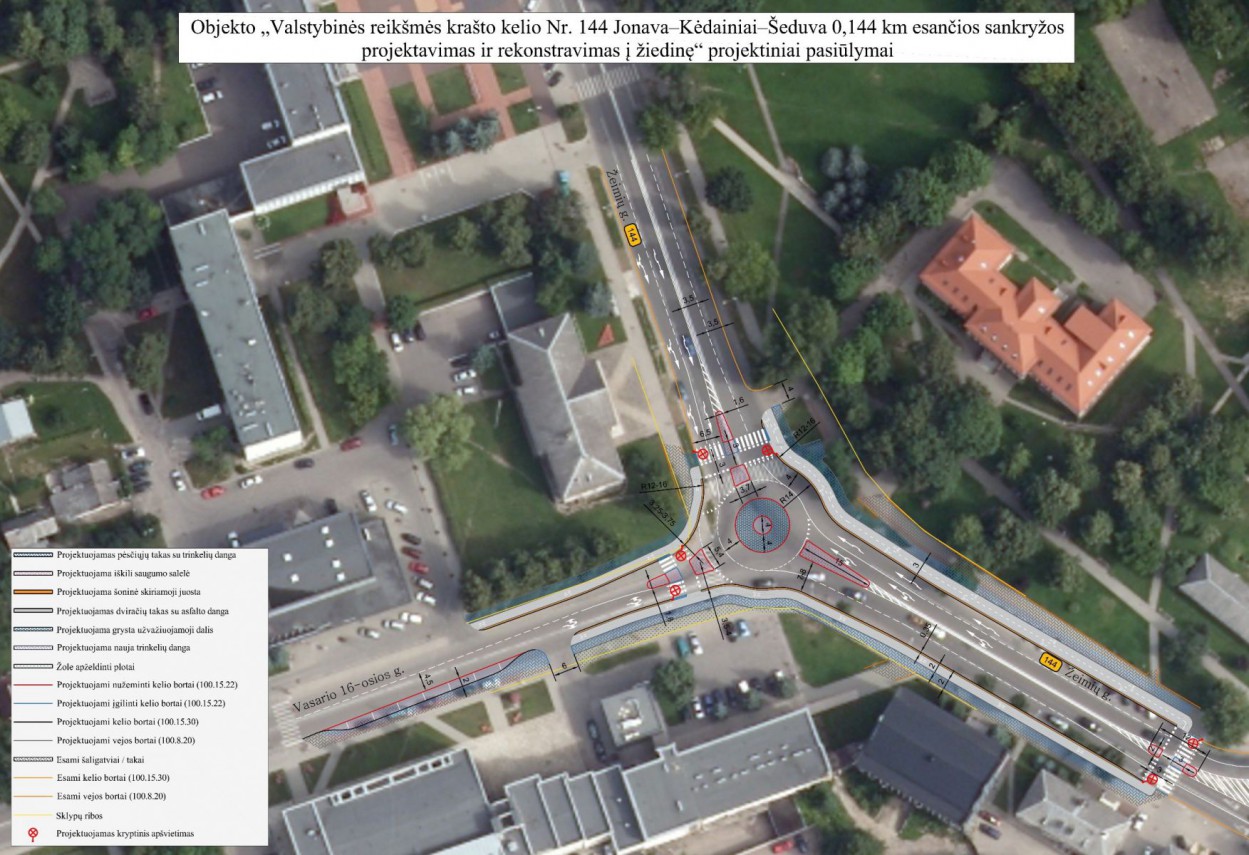Click the red nužeminti kelio bortai legend line
Viewport: 1249px width, 855px height.
[31, 684]
